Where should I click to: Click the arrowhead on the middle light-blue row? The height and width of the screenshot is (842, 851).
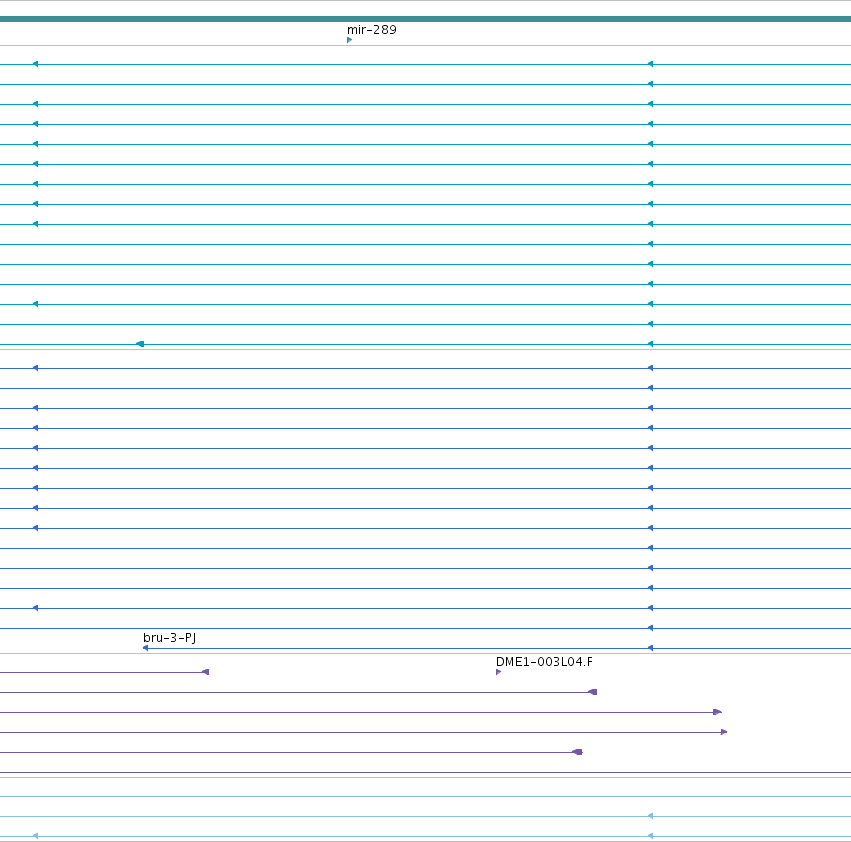tap(650, 816)
